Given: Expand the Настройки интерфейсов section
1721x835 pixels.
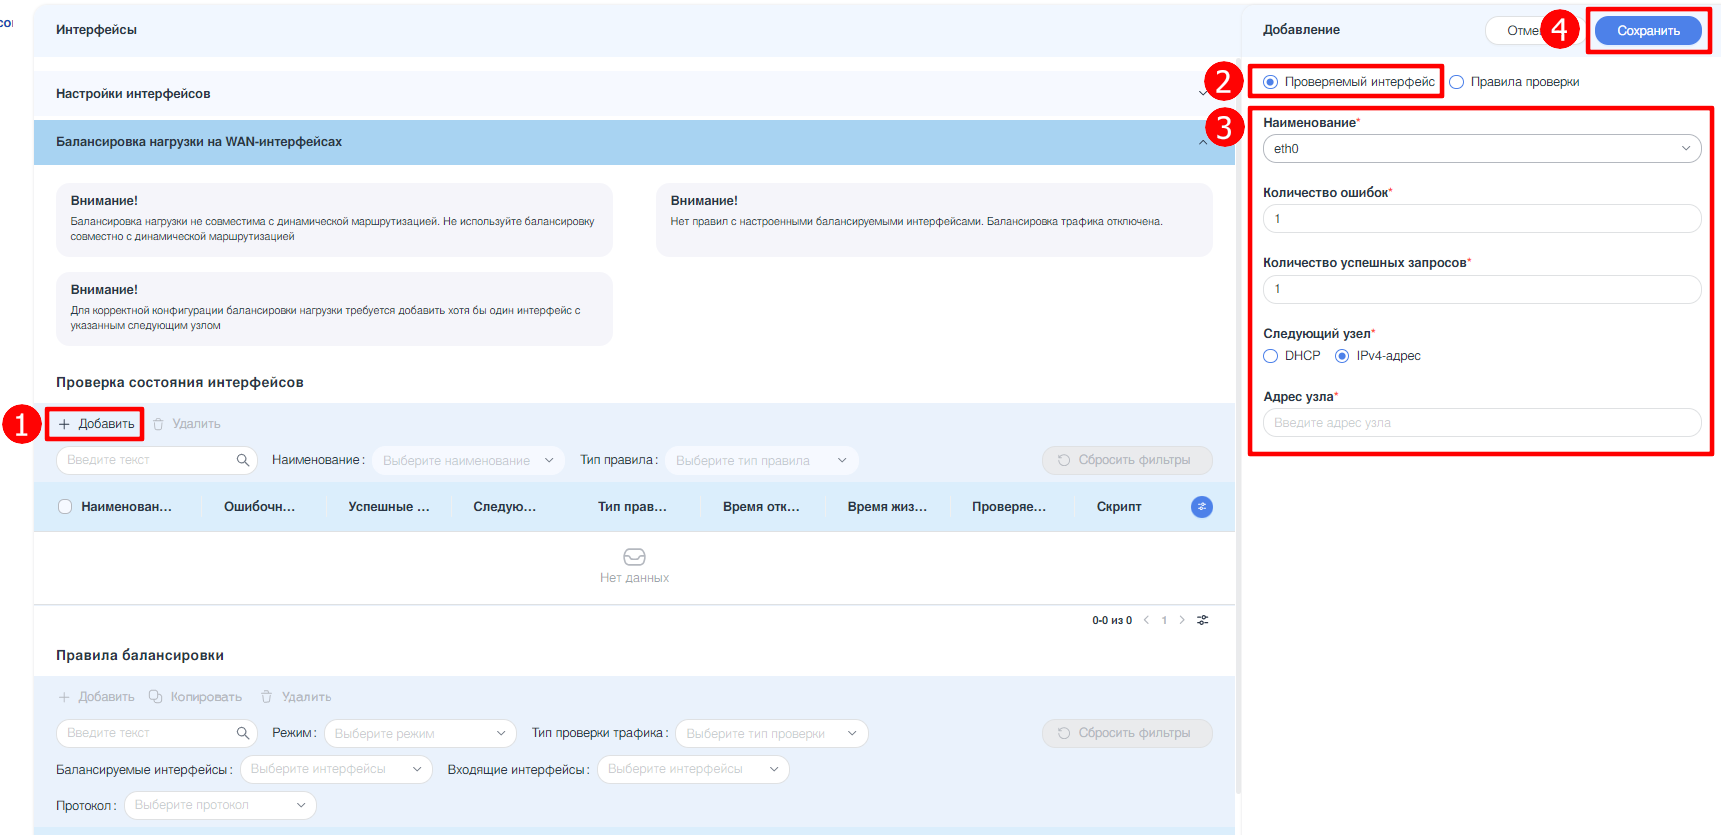Looking at the screenshot, I should (1202, 94).
